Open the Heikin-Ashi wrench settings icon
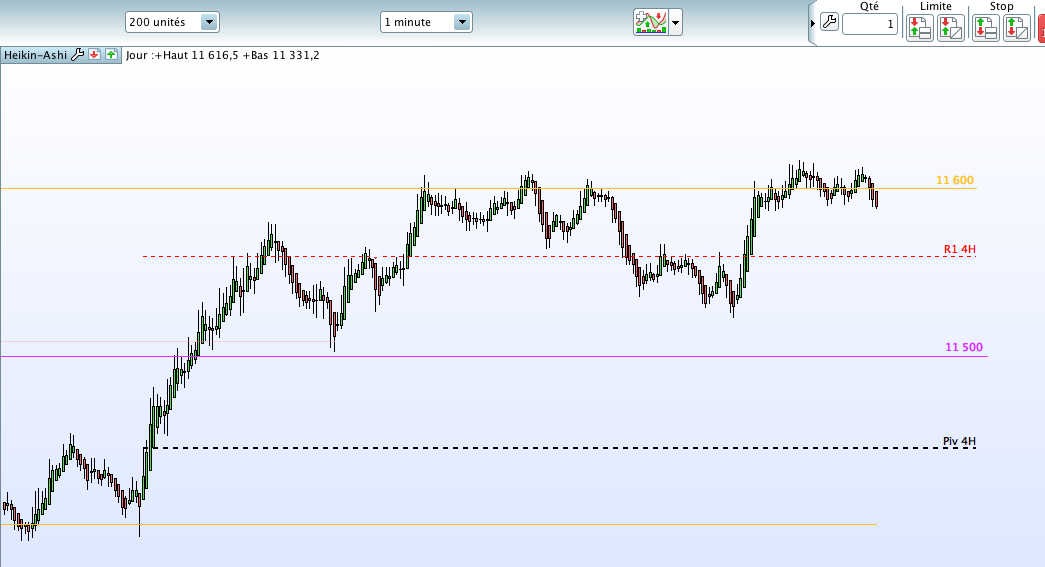The width and height of the screenshot is (1045, 567). pos(77,55)
